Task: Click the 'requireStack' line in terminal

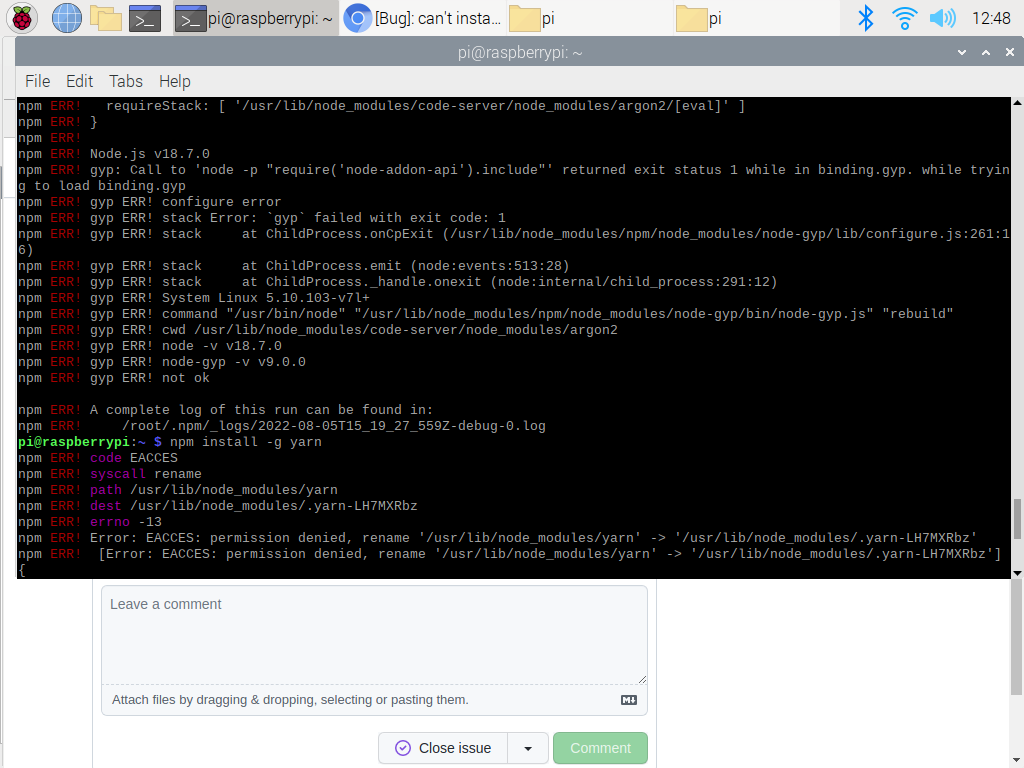Action: (x=425, y=106)
